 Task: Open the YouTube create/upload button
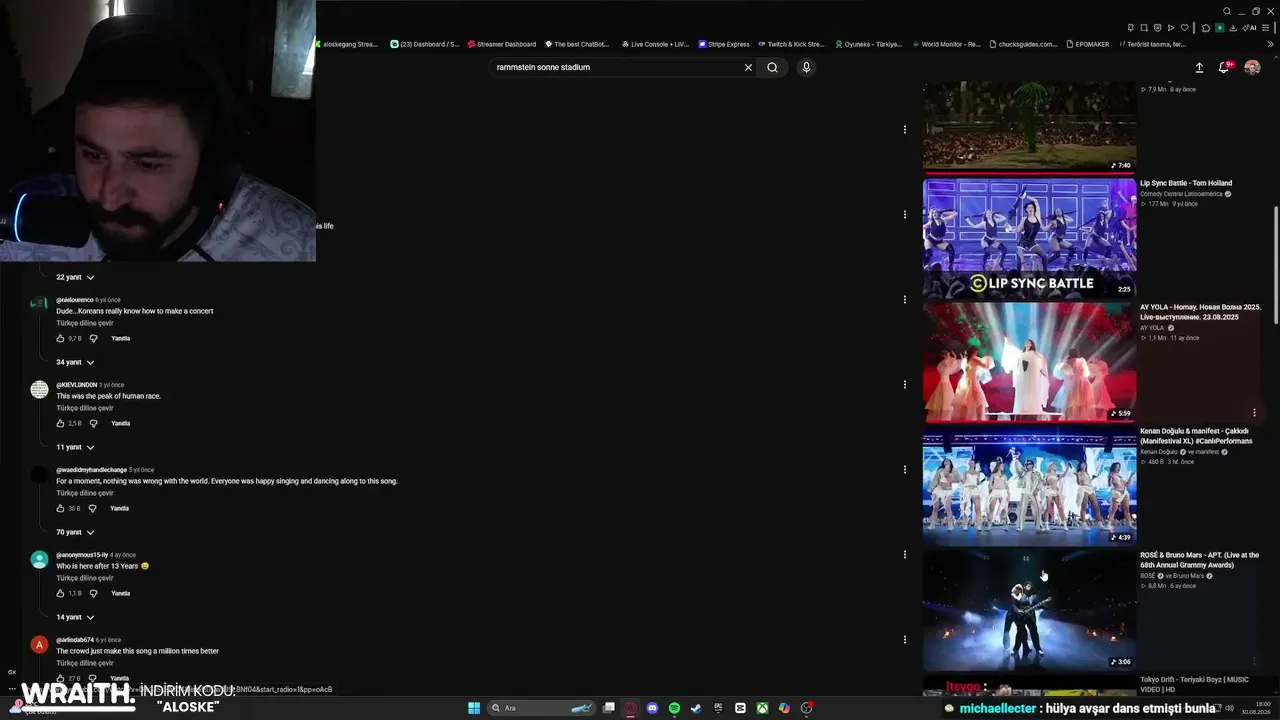pos(1199,67)
